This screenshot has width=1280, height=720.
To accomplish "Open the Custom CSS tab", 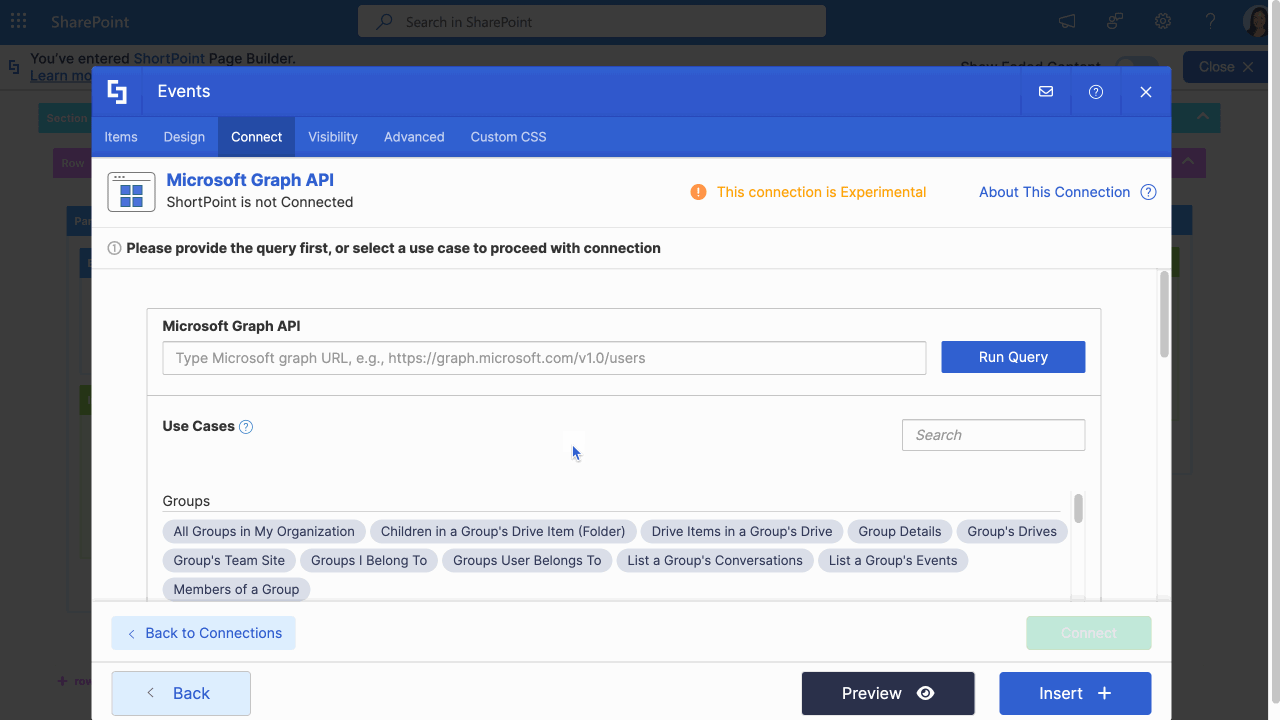I will click(508, 137).
